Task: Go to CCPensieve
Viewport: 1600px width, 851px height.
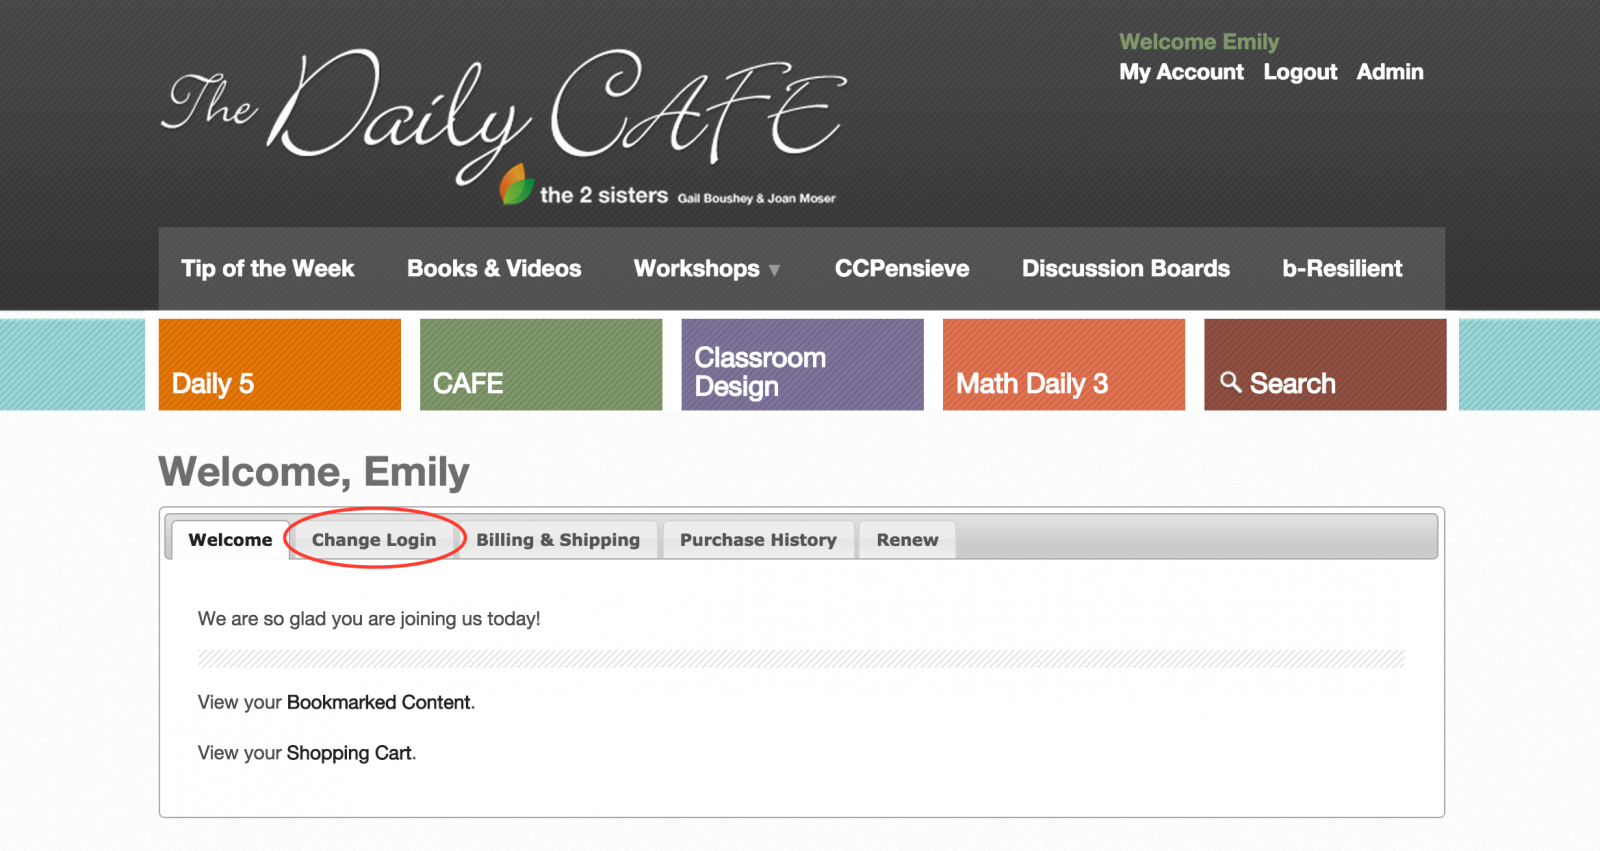Action: click(x=902, y=268)
